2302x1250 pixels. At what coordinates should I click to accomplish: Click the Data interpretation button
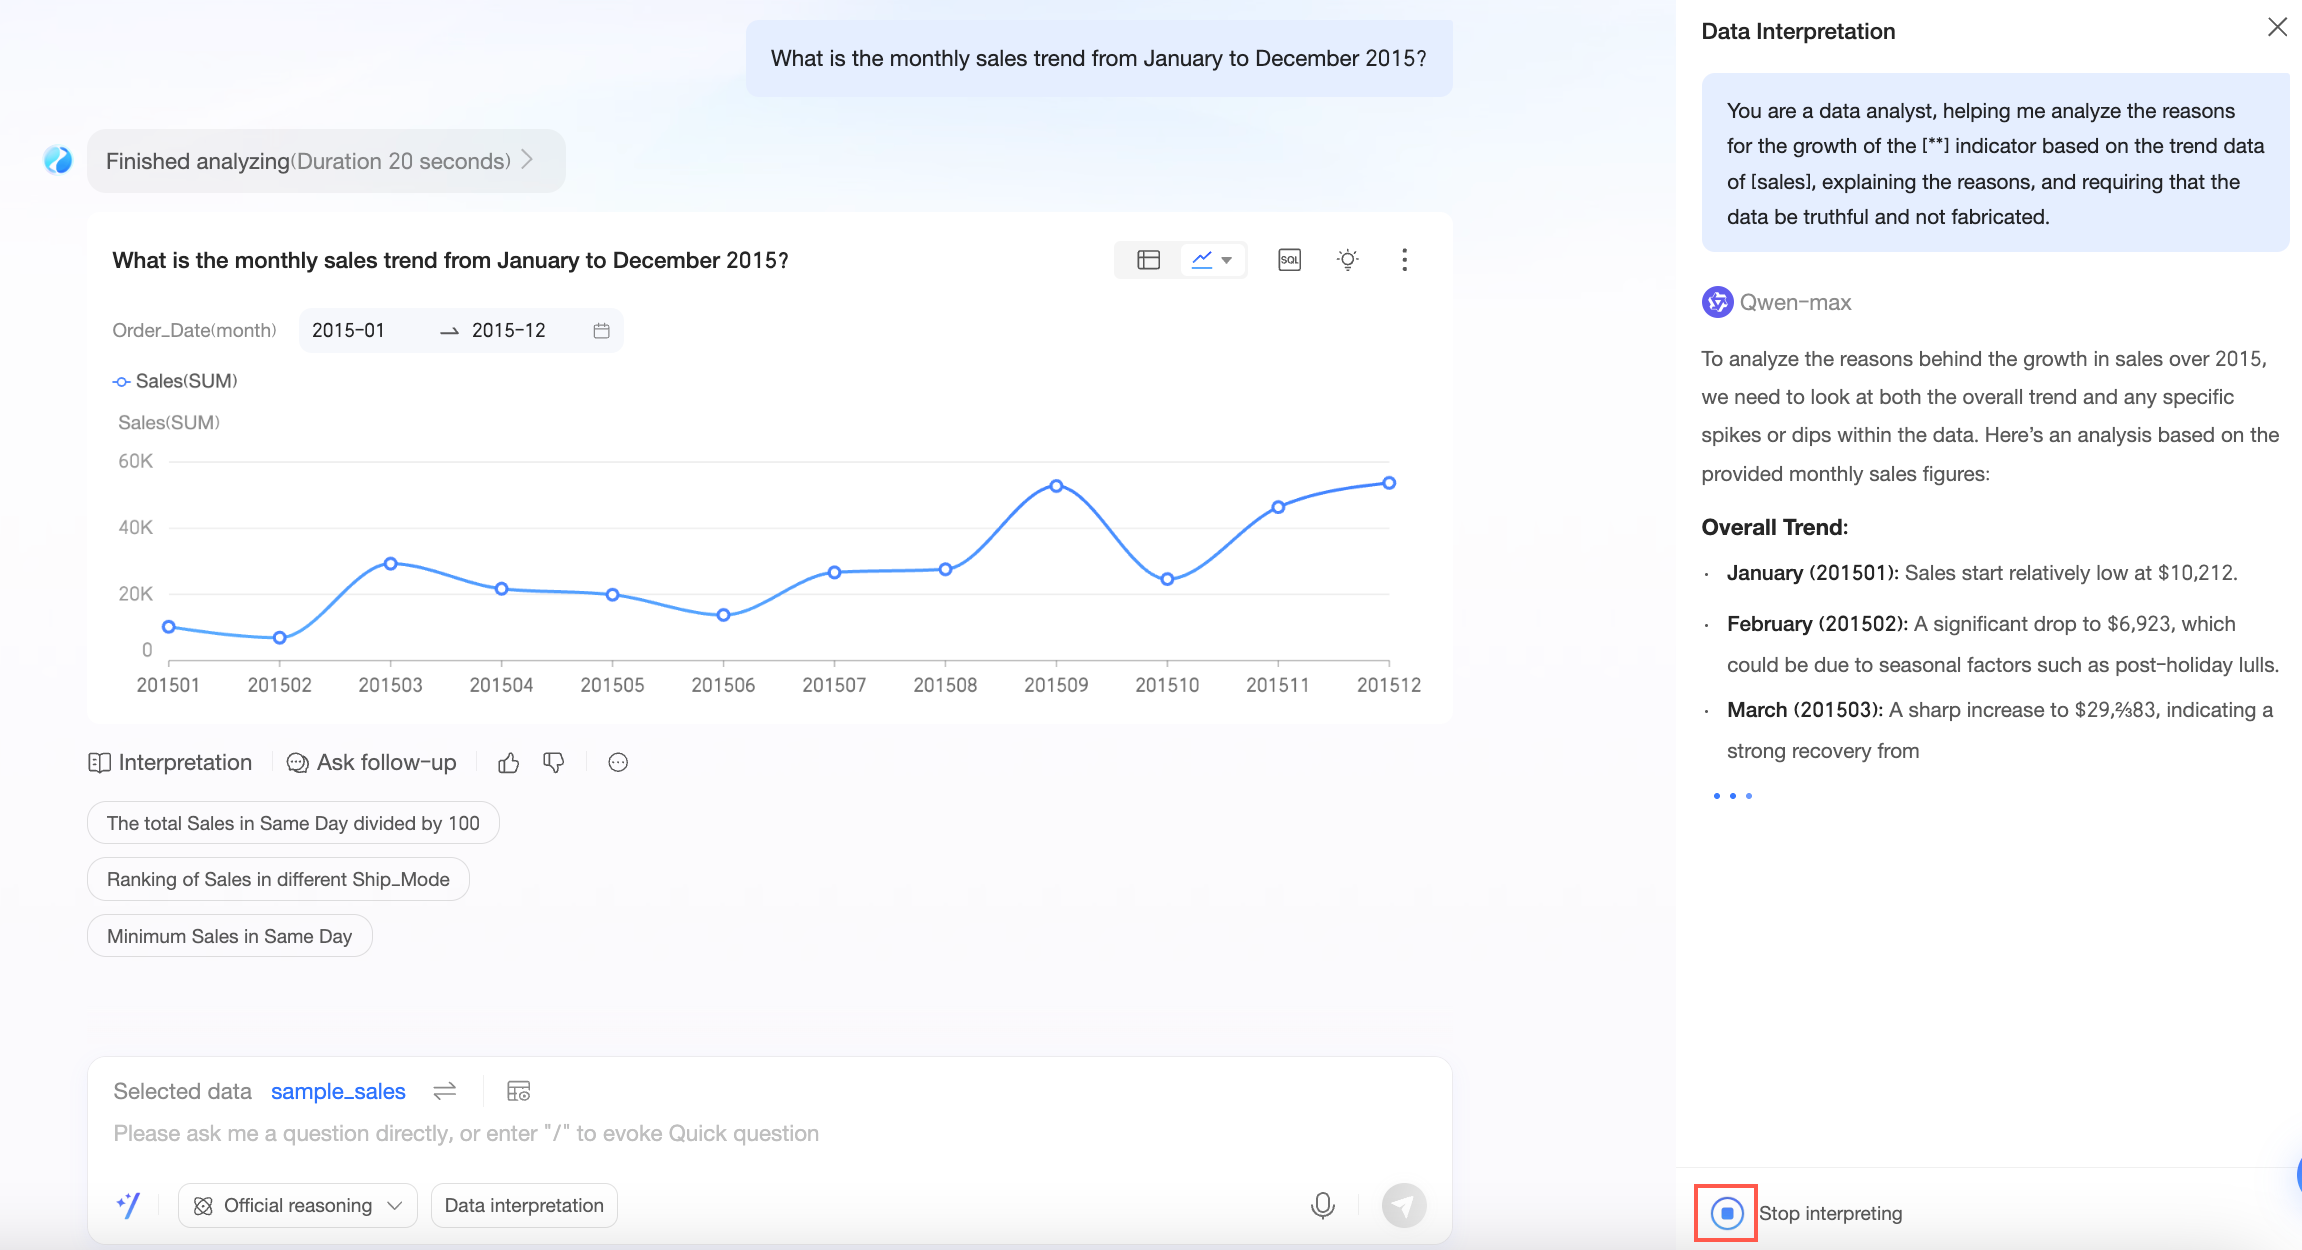(x=524, y=1205)
